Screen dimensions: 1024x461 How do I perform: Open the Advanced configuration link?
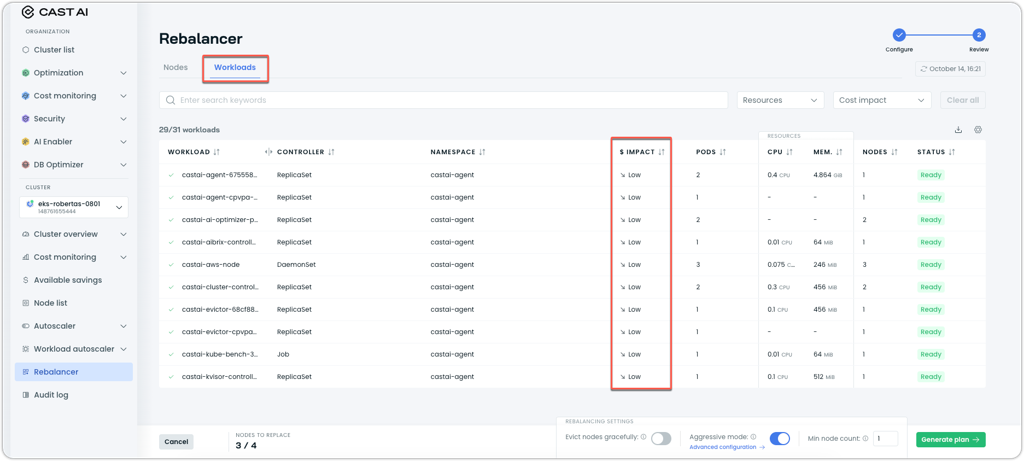[728, 447]
